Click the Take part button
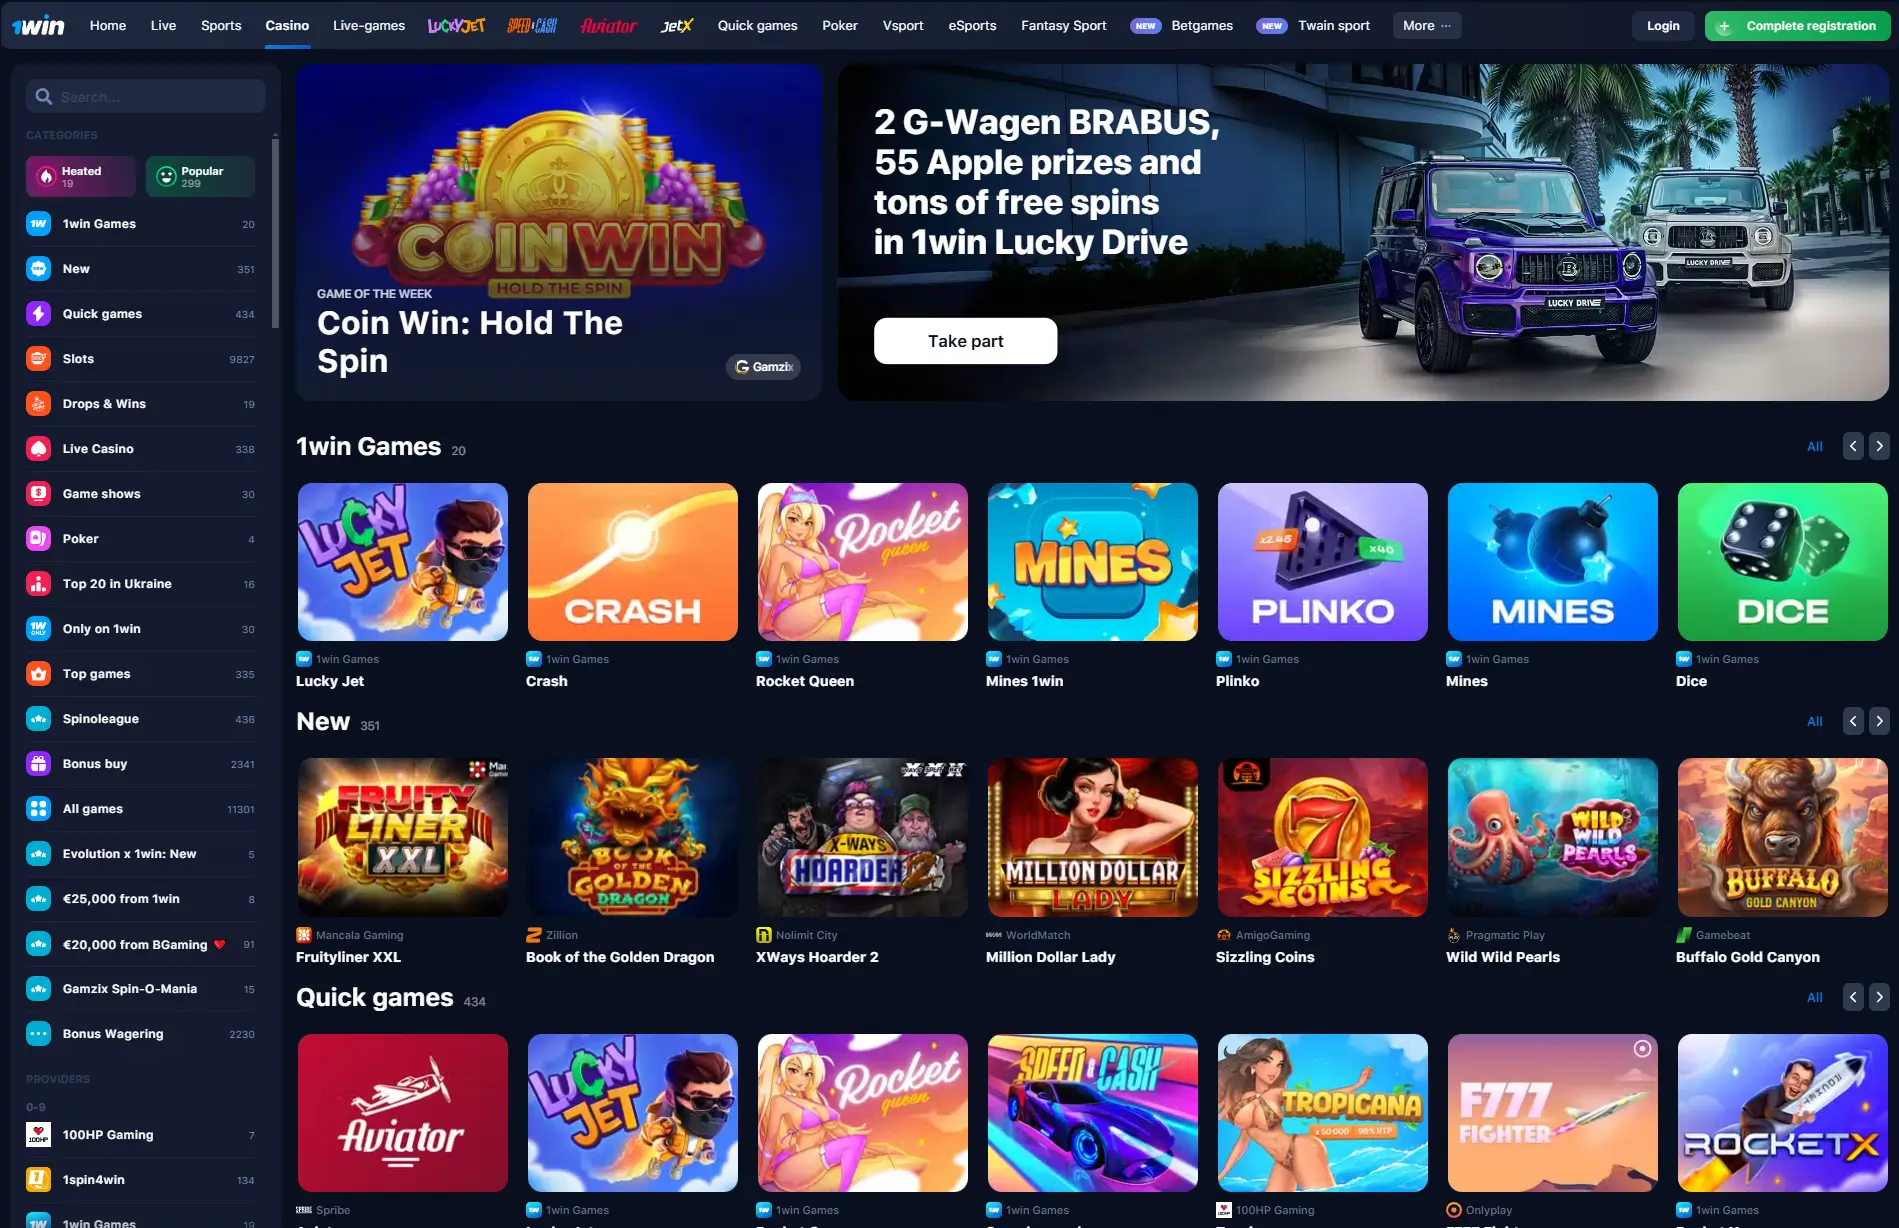This screenshot has width=1899, height=1228. coord(965,341)
